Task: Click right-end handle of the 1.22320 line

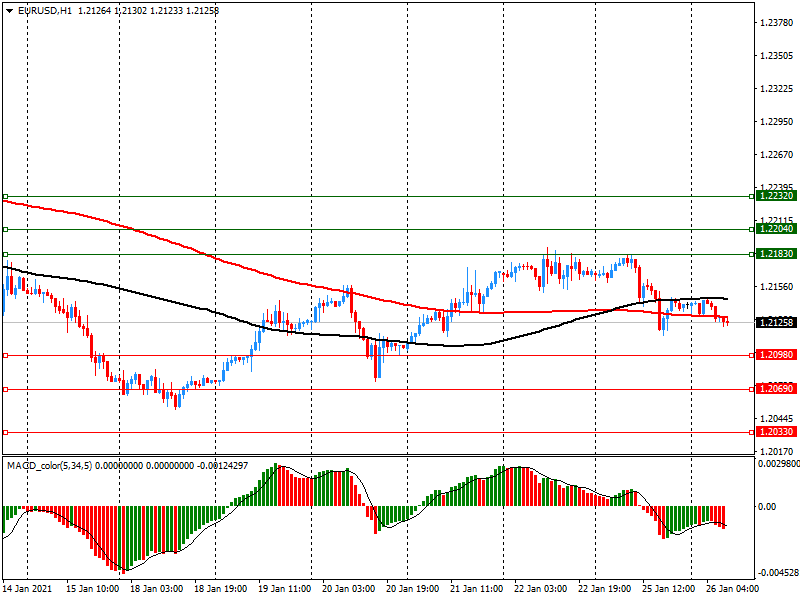Action: pyautogui.click(x=751, y=196)
